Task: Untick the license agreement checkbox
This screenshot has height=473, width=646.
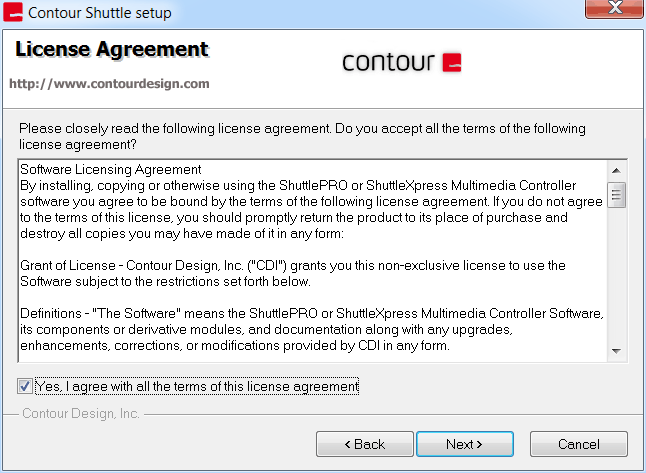Action: [25, 386]
